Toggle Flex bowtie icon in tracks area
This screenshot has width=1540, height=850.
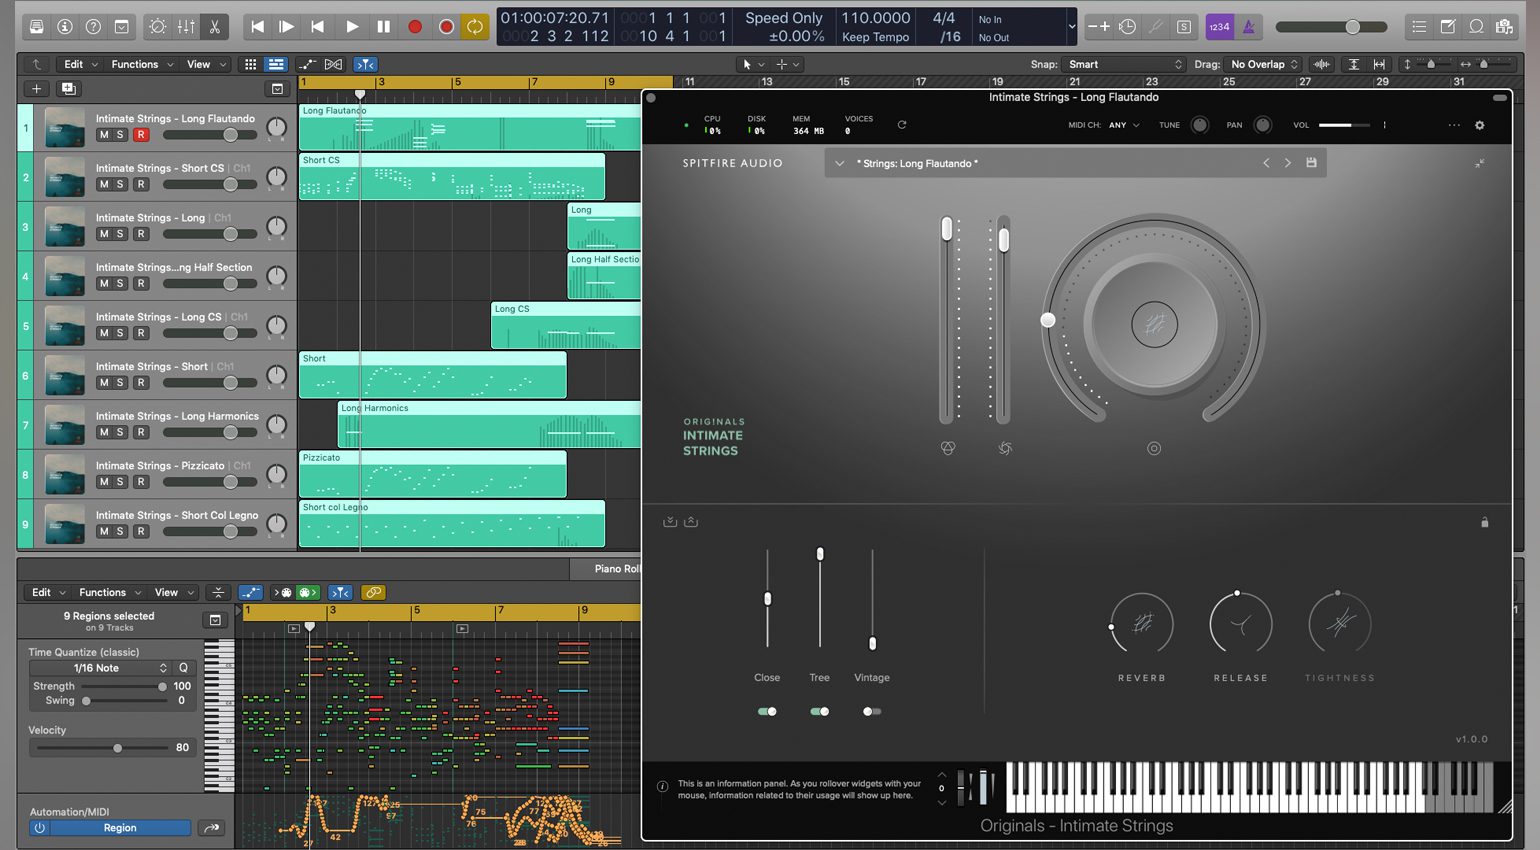point(334,64)
